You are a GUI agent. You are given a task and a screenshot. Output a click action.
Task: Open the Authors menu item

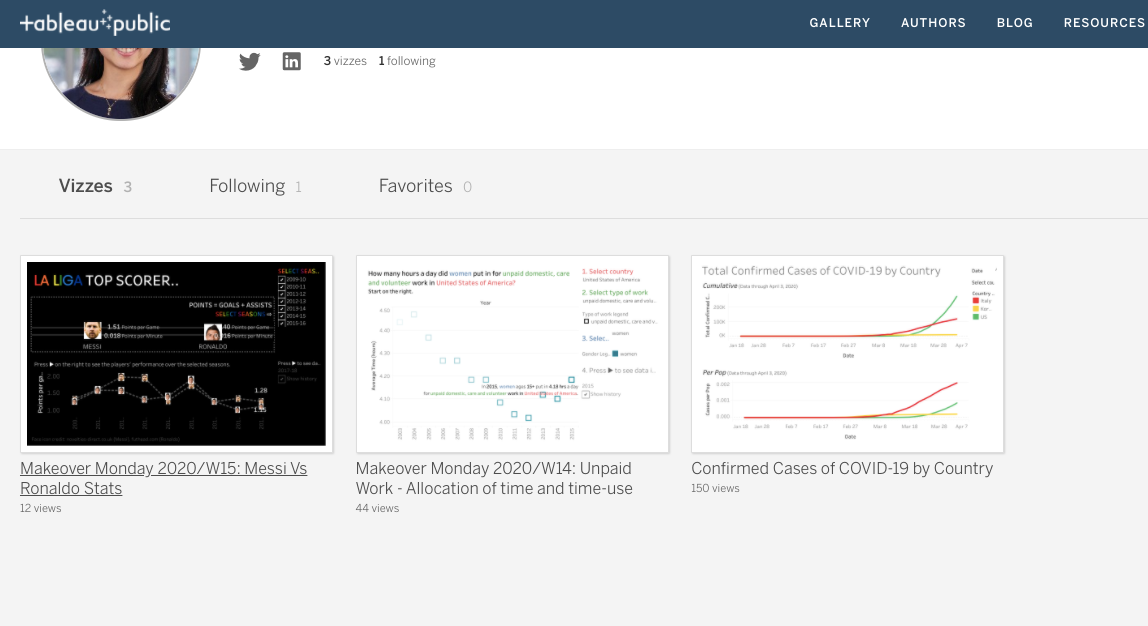point(933,23)
